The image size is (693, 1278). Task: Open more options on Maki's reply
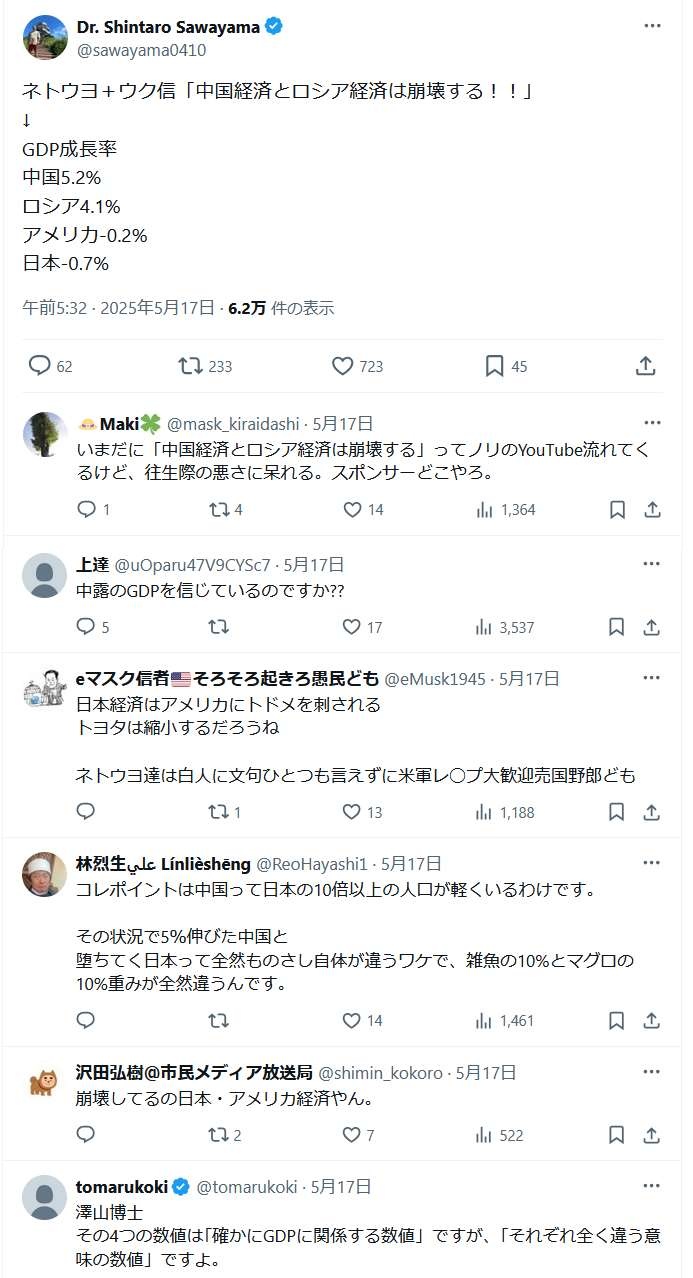click(652, 423)
